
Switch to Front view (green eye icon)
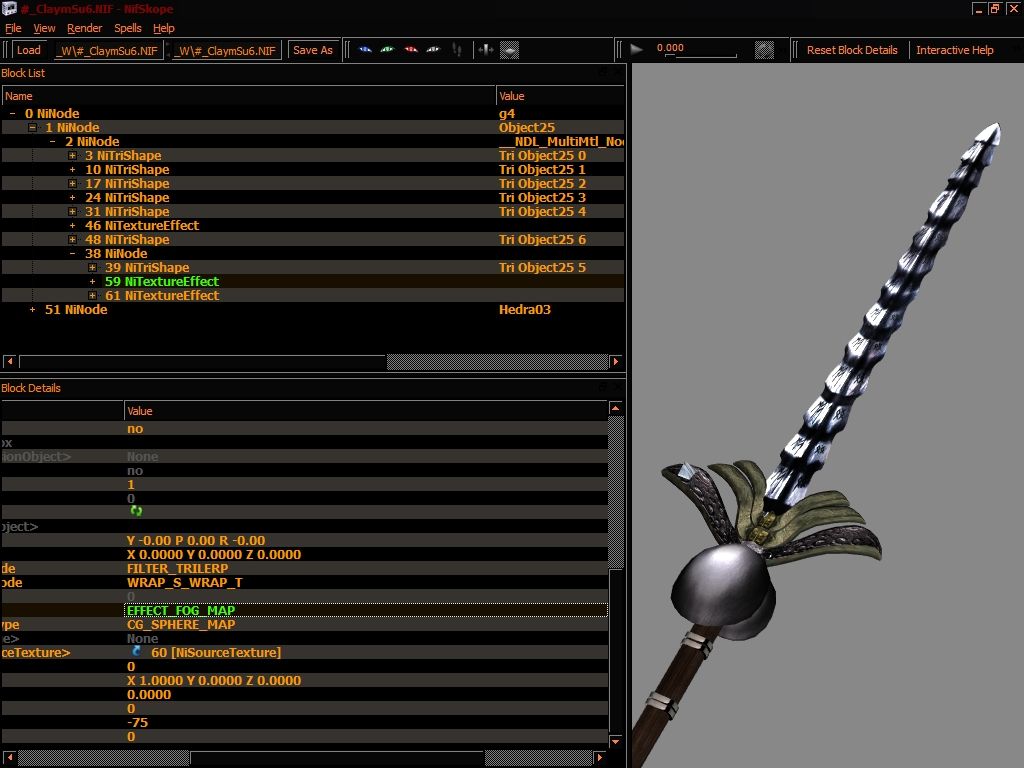click(x=388, y=50)
